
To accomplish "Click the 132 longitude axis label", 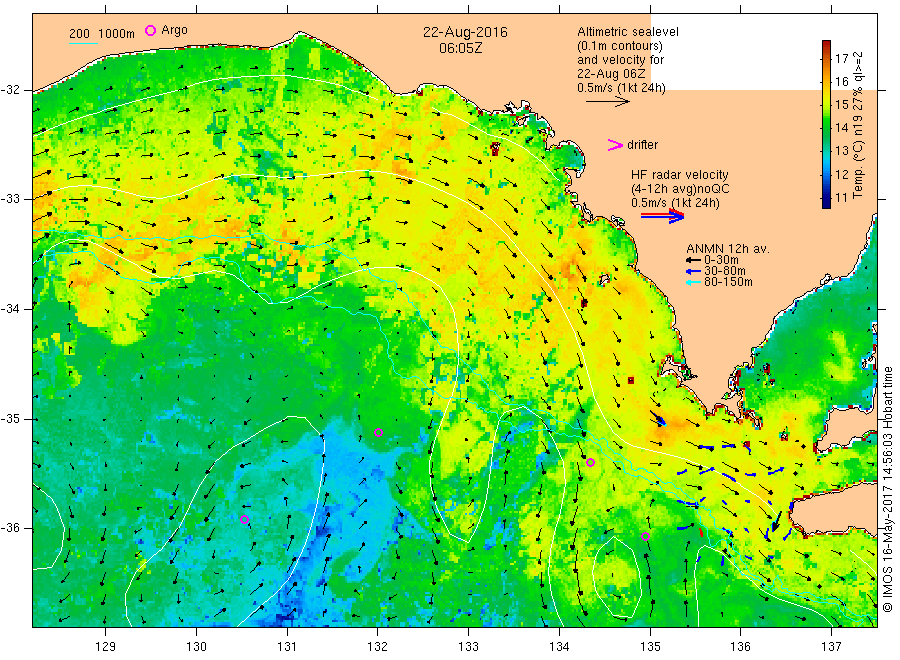I will click(x=378, y=647).
